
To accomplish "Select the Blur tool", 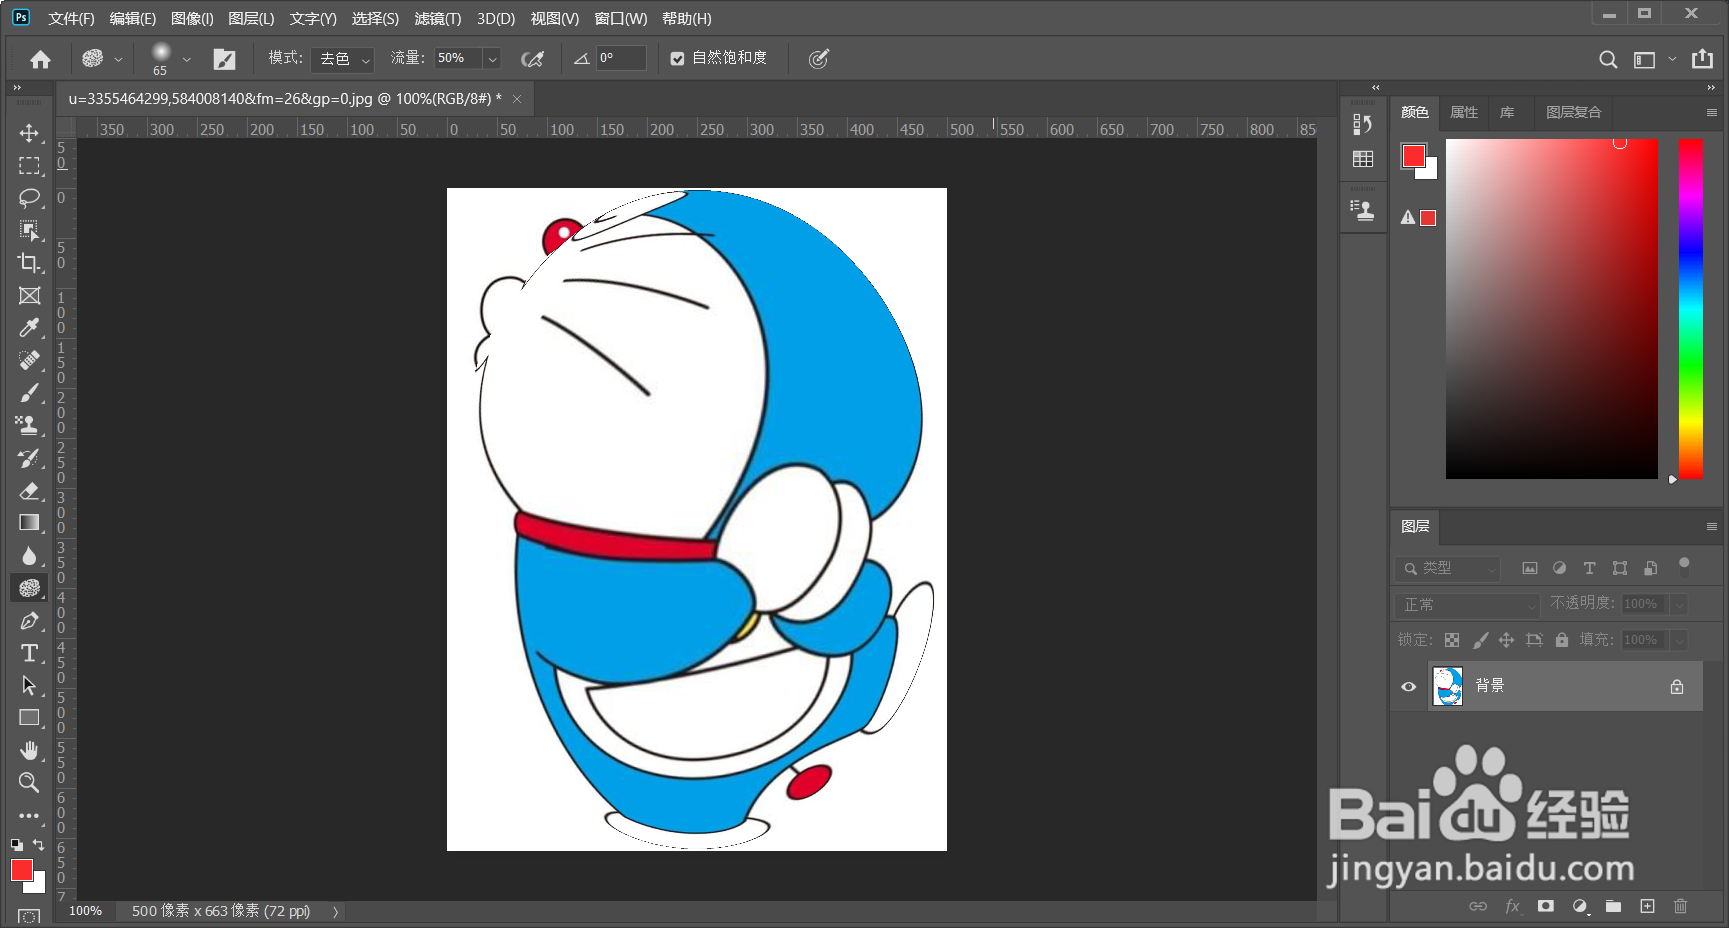I will point(29,555).
